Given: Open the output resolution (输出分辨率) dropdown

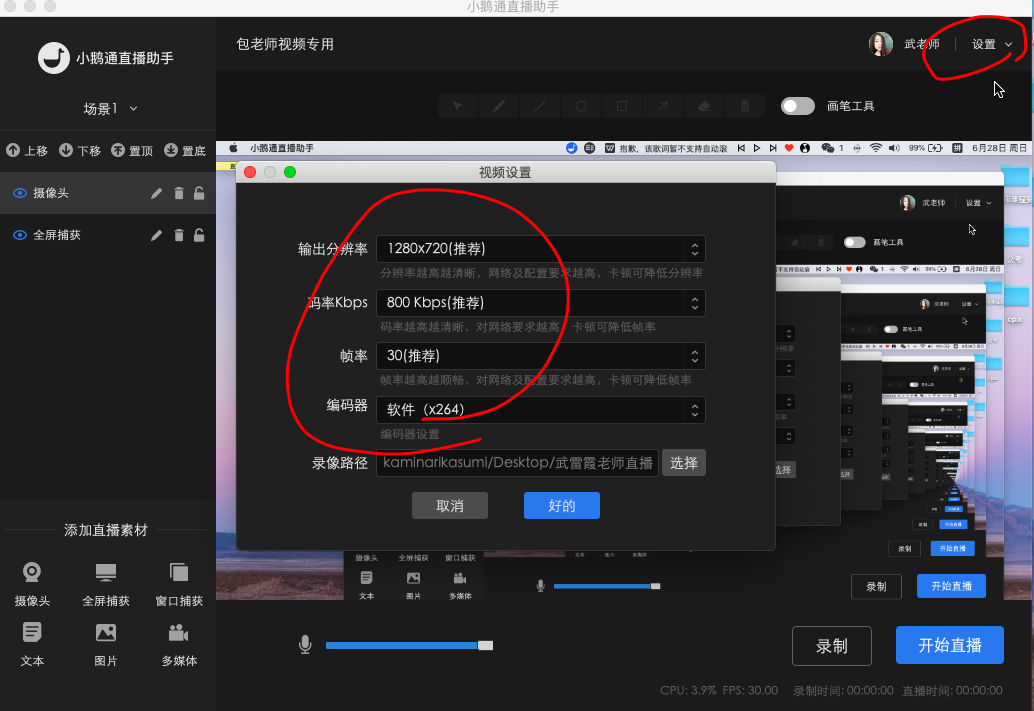Looking at the screenshot, I should (x=695, y=249).
